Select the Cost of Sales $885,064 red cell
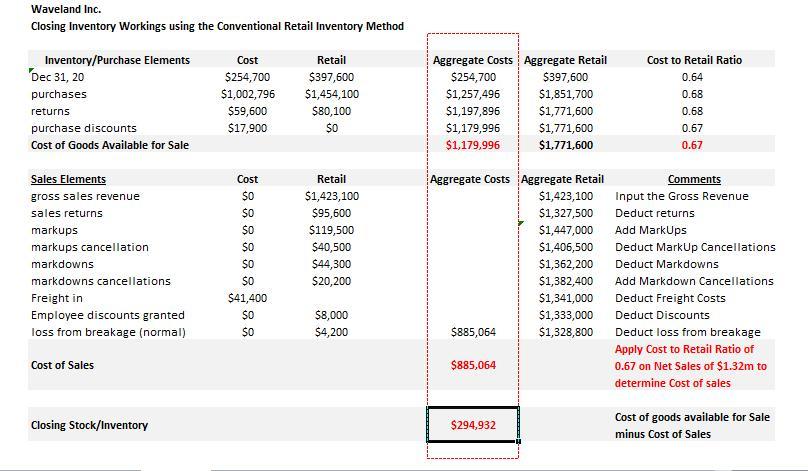 click(x=473, y=365)
